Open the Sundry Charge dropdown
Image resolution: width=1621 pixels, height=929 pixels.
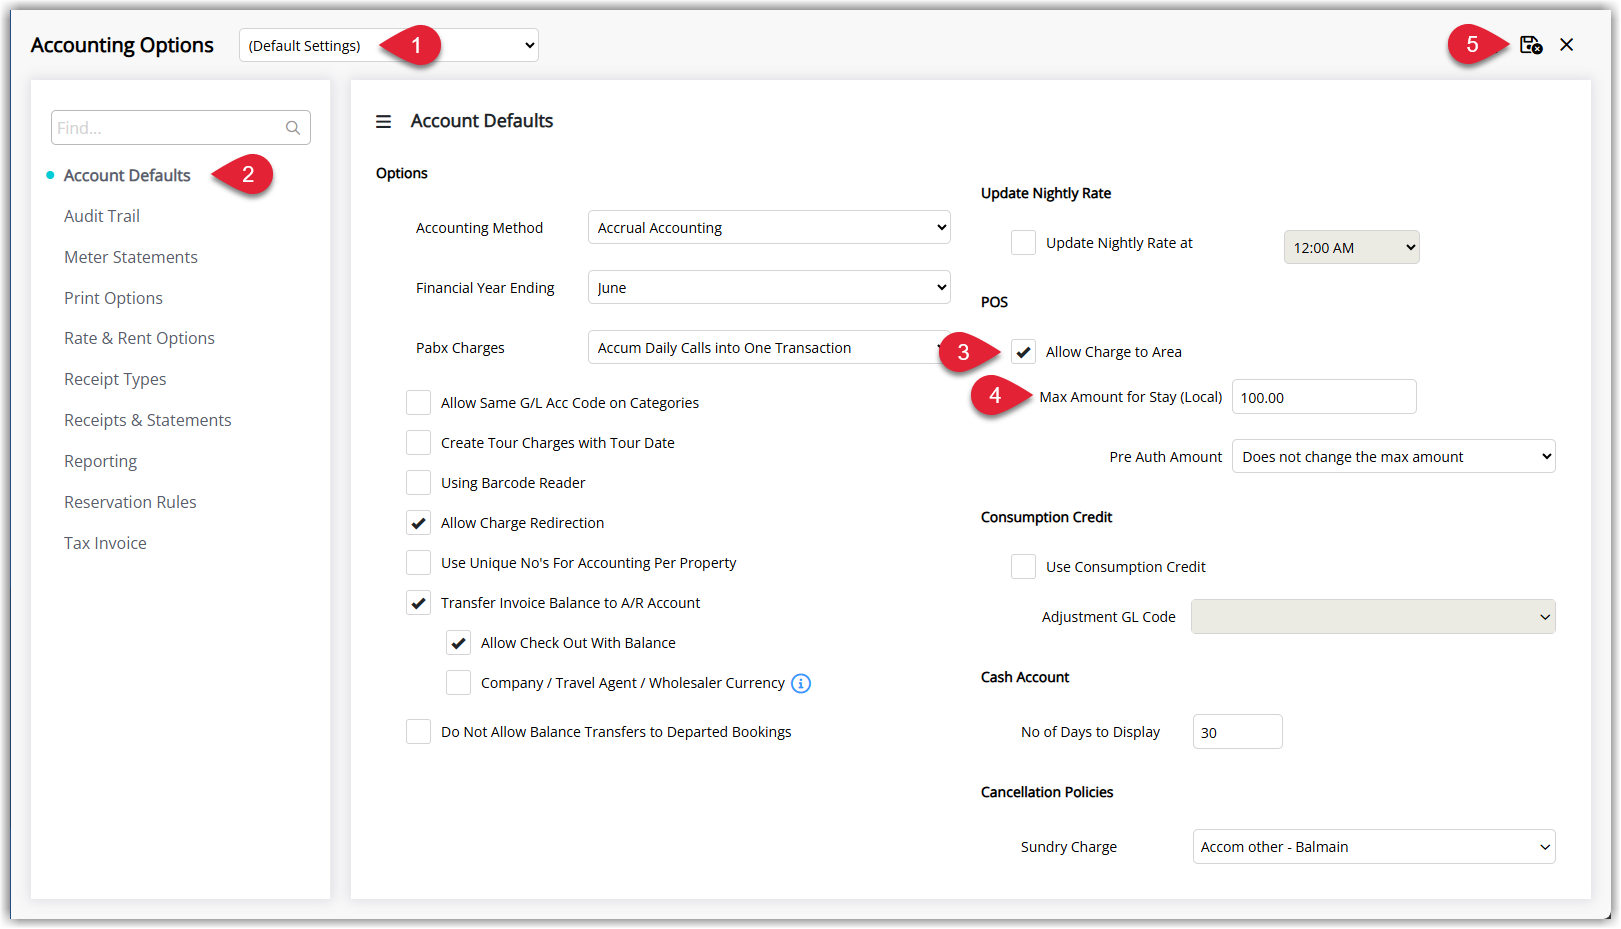click(x=1374, y=846)
